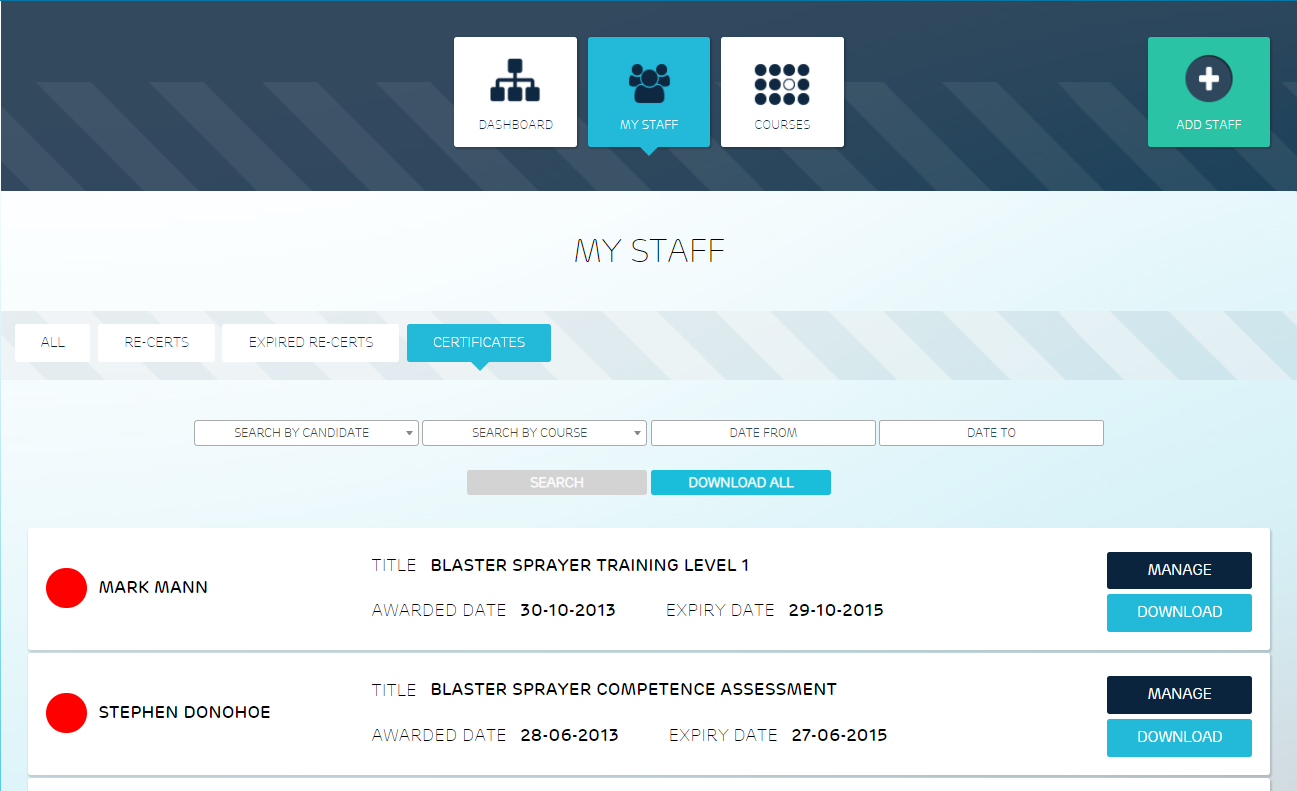Select the Re-Certs tab

156,342
